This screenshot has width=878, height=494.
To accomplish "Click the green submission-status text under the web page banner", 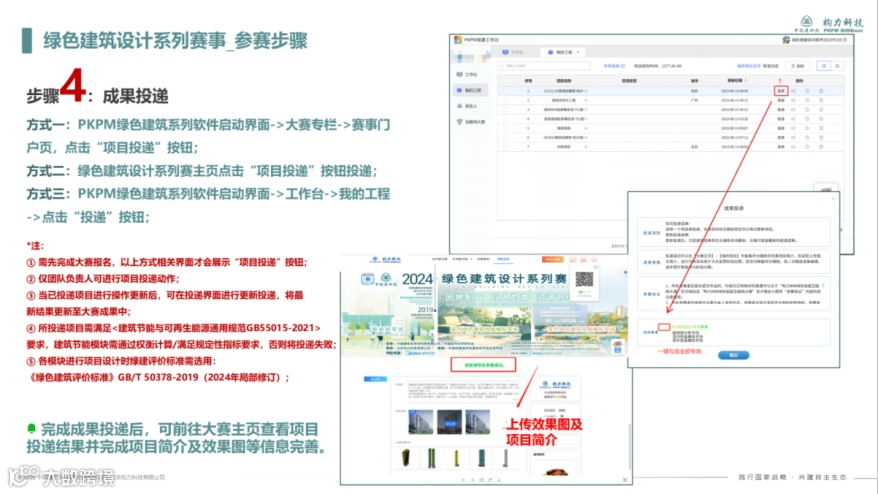I will point(483,365).
